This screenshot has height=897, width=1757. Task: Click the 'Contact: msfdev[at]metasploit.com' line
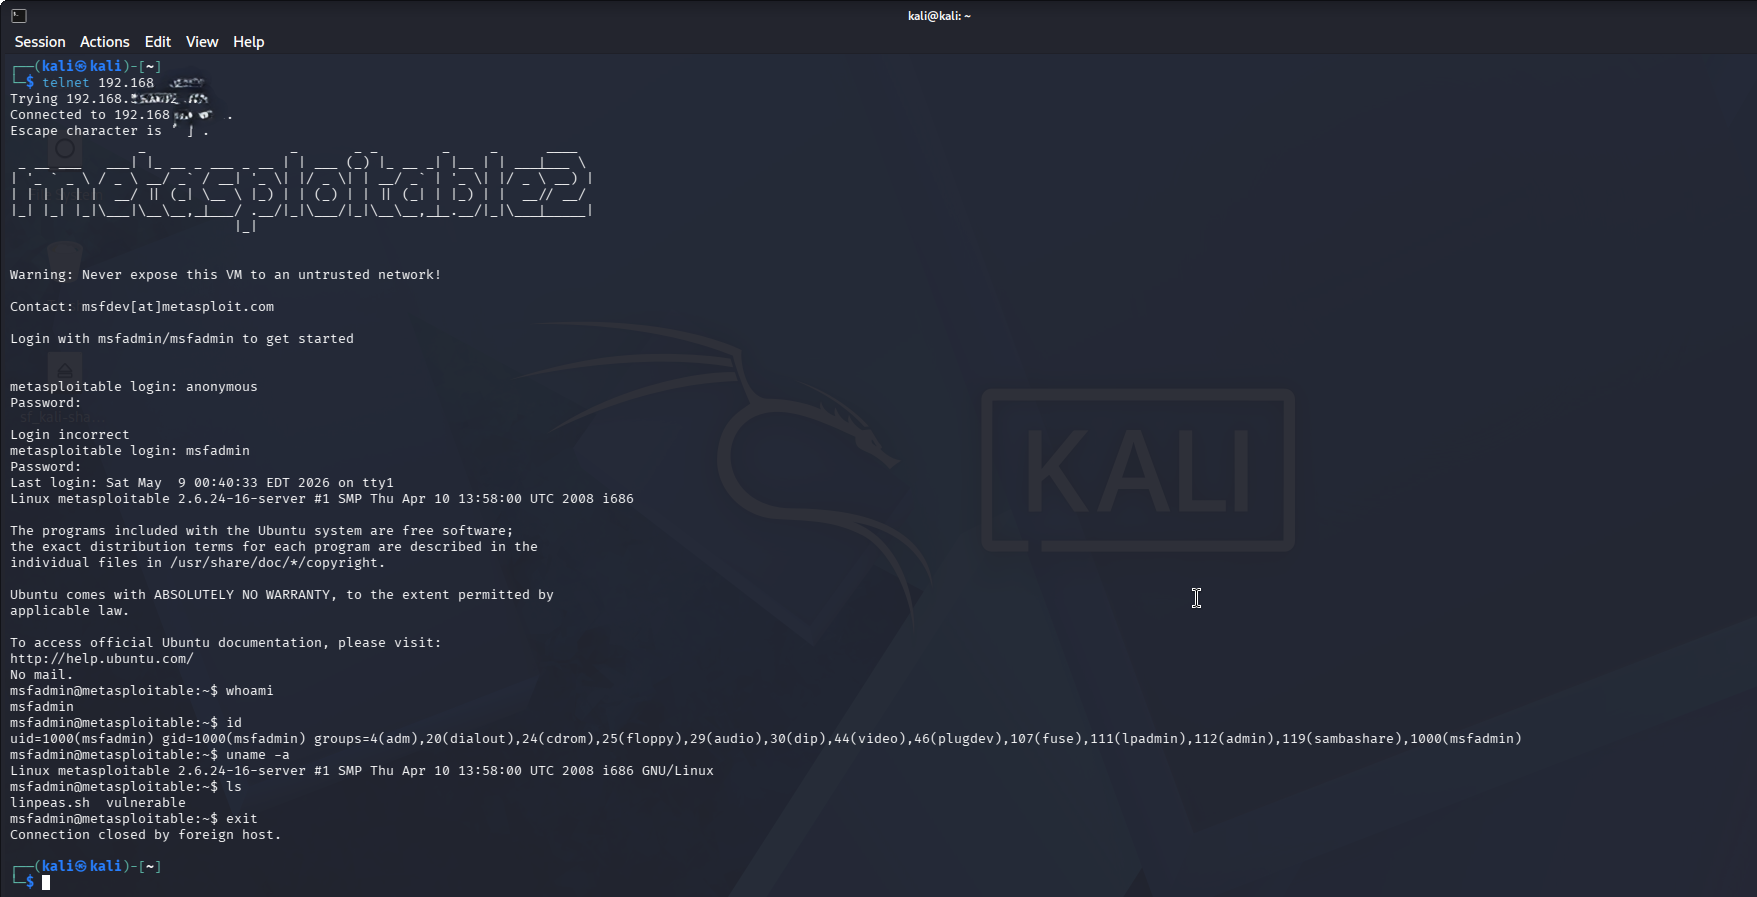pos(142,307)
